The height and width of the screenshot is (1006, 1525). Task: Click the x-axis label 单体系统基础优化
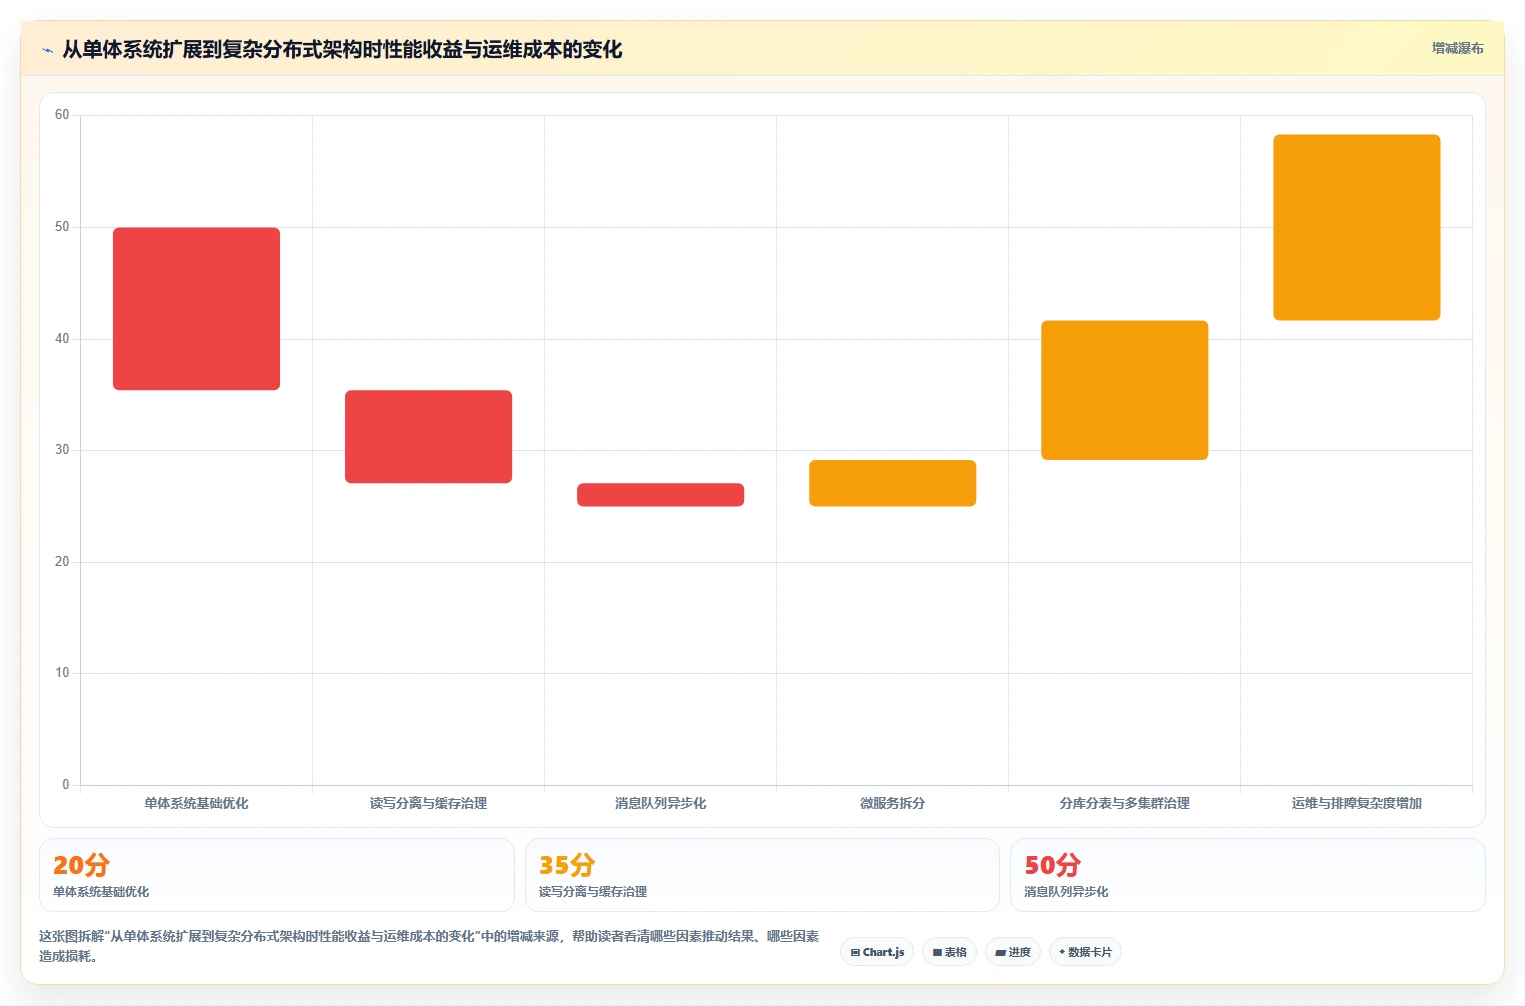click(196, 803)
